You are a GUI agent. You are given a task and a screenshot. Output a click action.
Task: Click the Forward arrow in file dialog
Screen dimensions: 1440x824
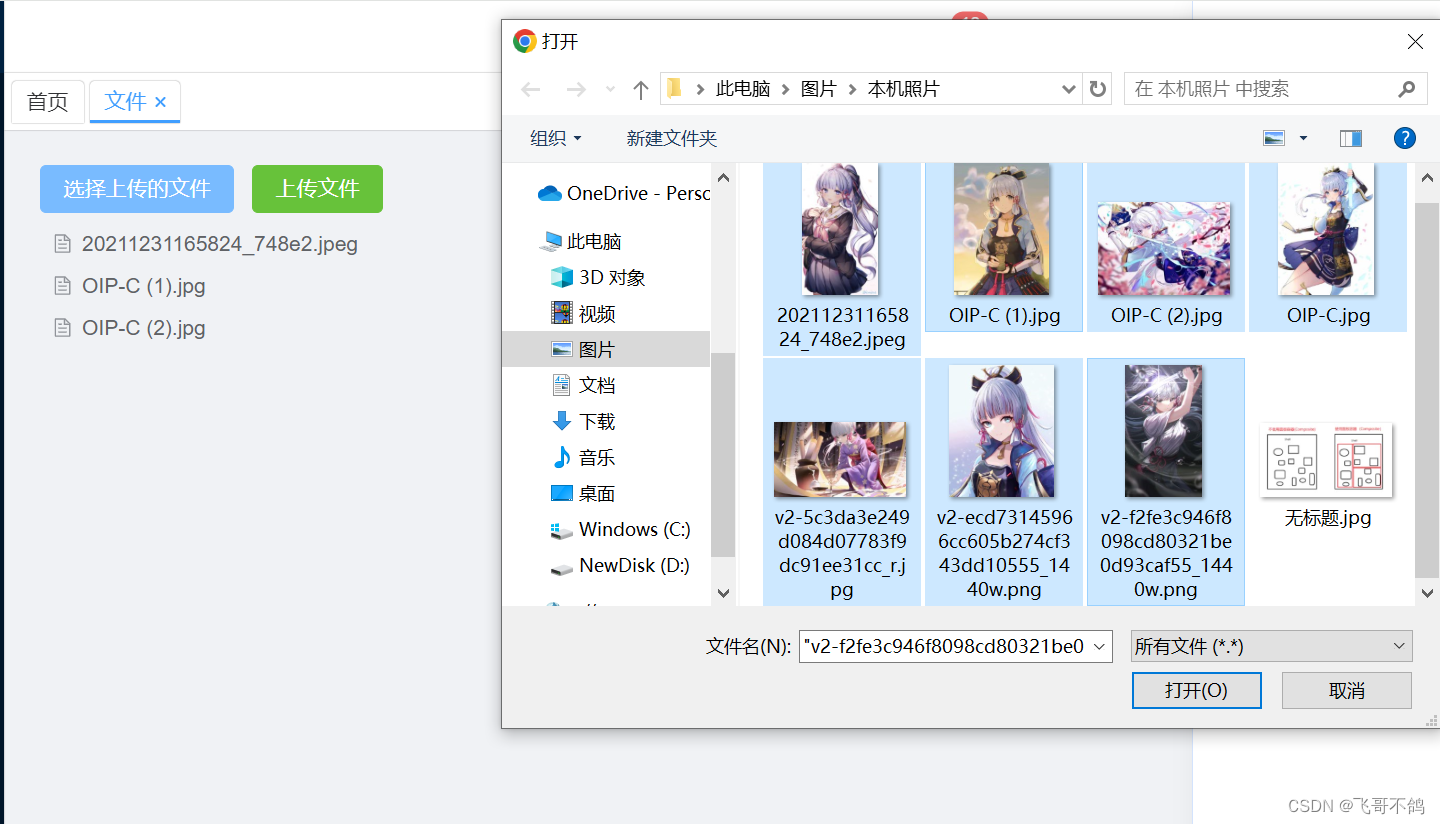coord(576,90)
